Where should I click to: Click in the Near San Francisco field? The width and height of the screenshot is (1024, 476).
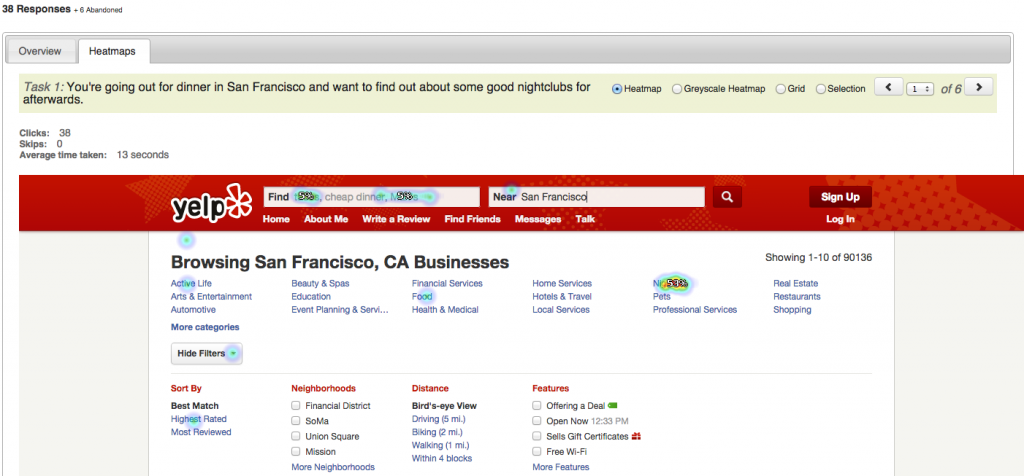[x=596, y=197]
